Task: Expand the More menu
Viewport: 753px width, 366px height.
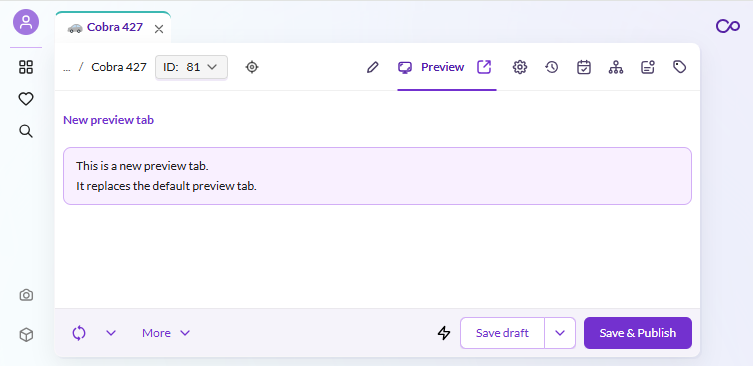Action: click(x=166, y=333)
